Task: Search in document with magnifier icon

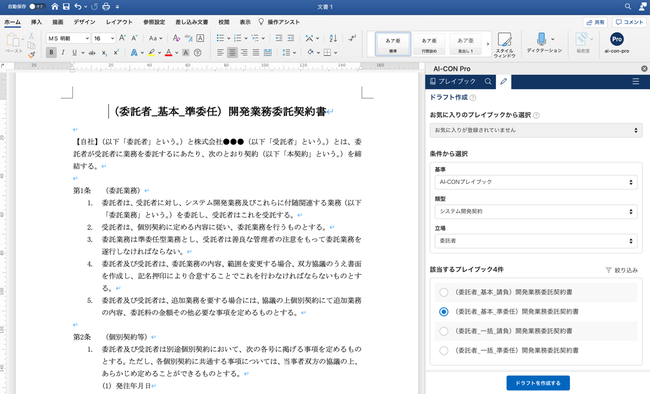Action: [628, 7]
